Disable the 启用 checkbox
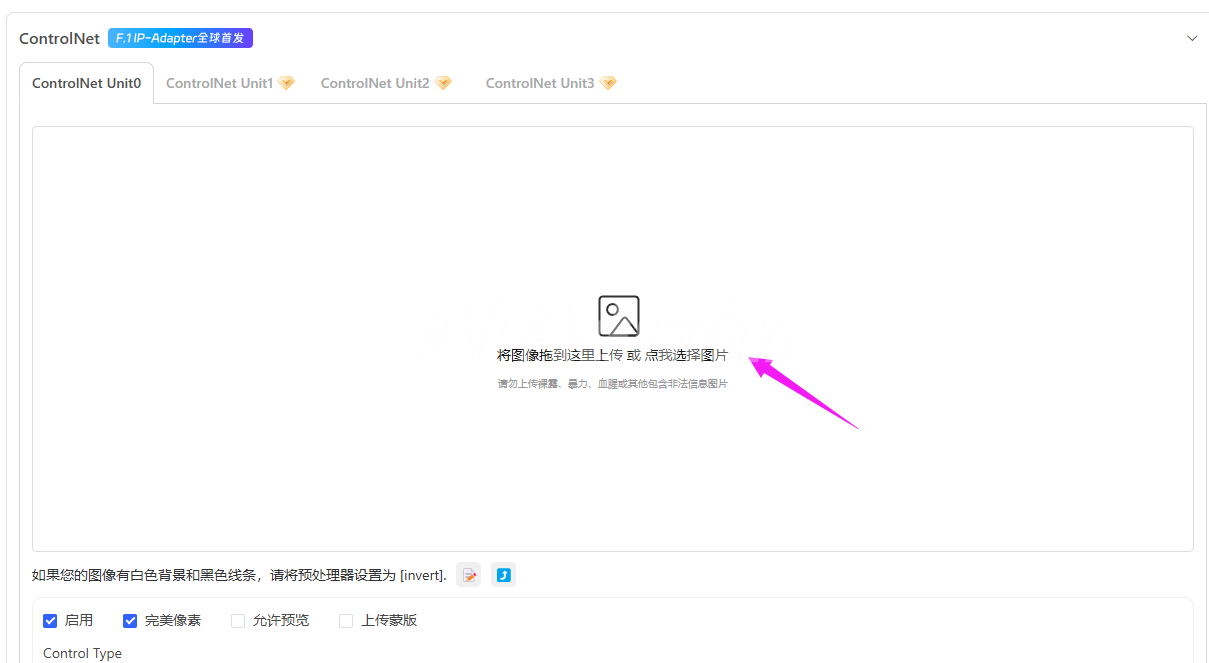 point(50,621)
